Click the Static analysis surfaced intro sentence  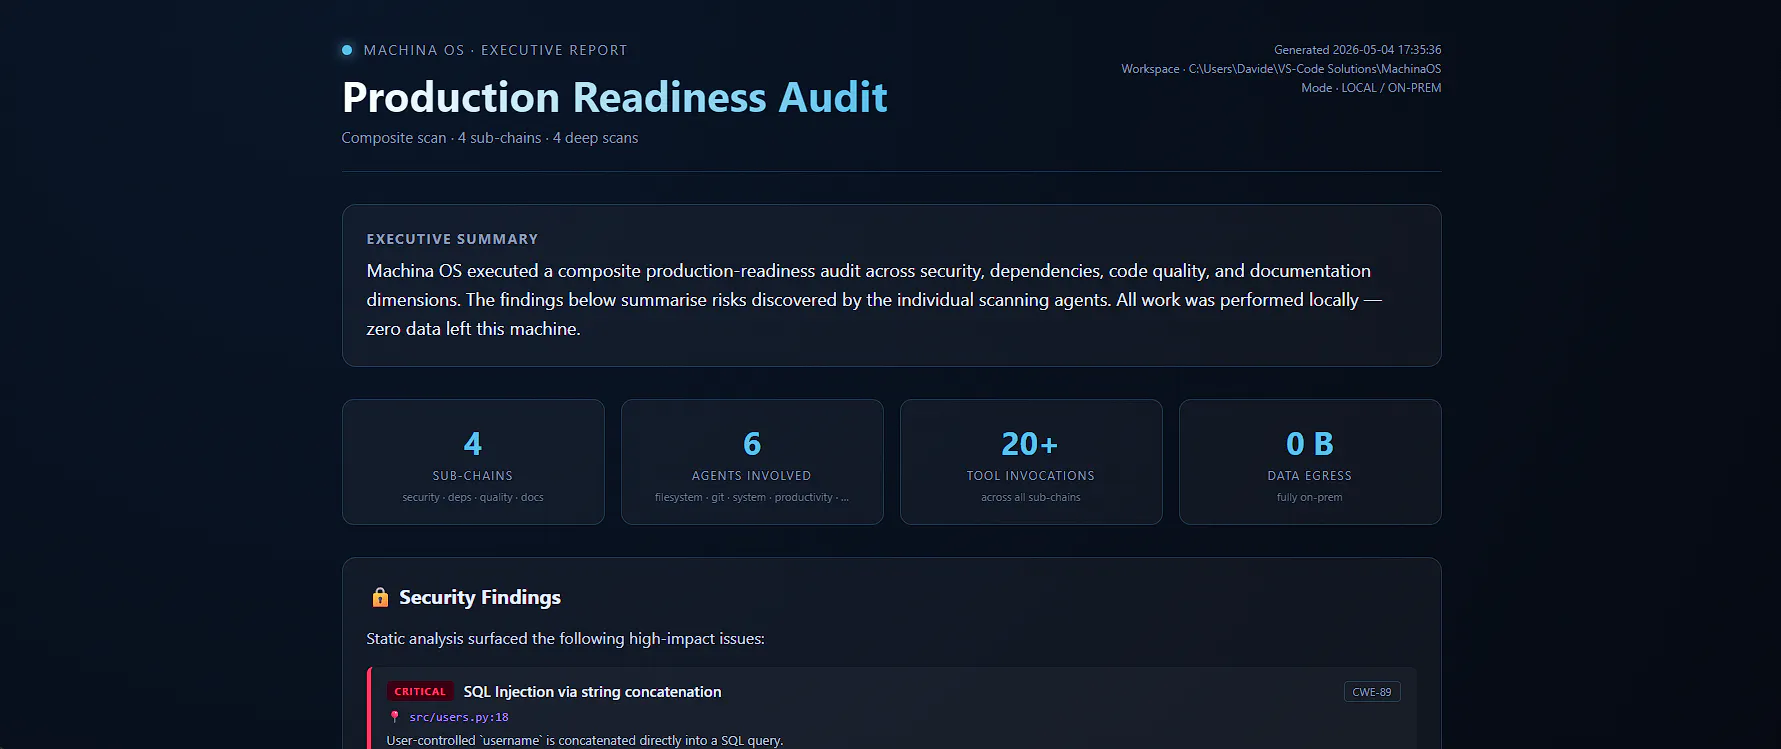pyautogui.click(x=566, y=639)
